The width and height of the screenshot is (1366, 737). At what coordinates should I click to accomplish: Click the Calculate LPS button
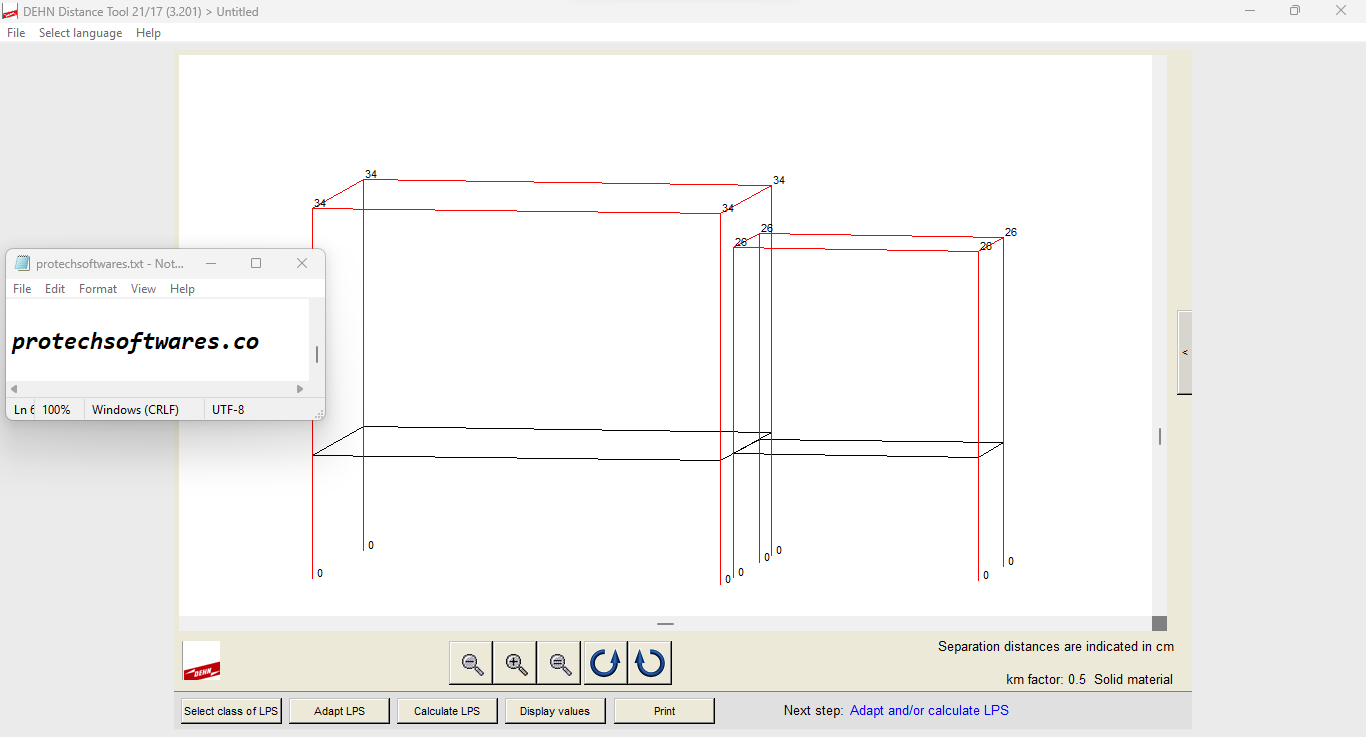447,711
